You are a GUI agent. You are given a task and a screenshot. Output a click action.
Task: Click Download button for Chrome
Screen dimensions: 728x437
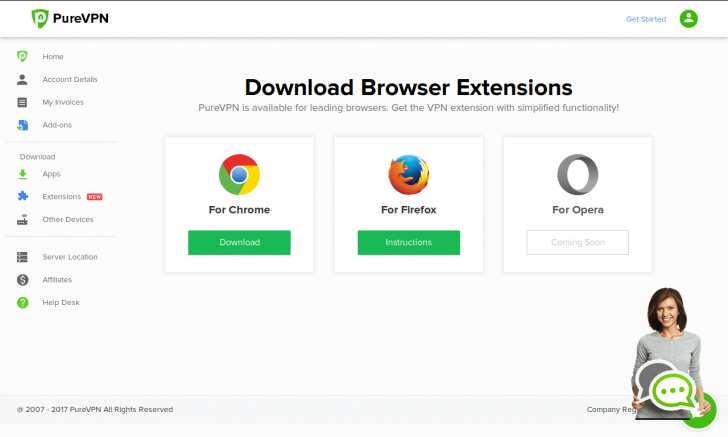coord(239,242)
